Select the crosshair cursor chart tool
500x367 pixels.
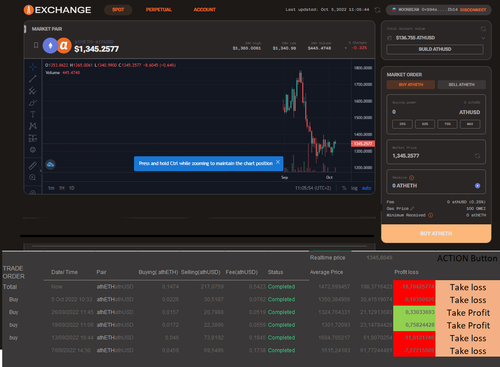click(x=33, y=67)
